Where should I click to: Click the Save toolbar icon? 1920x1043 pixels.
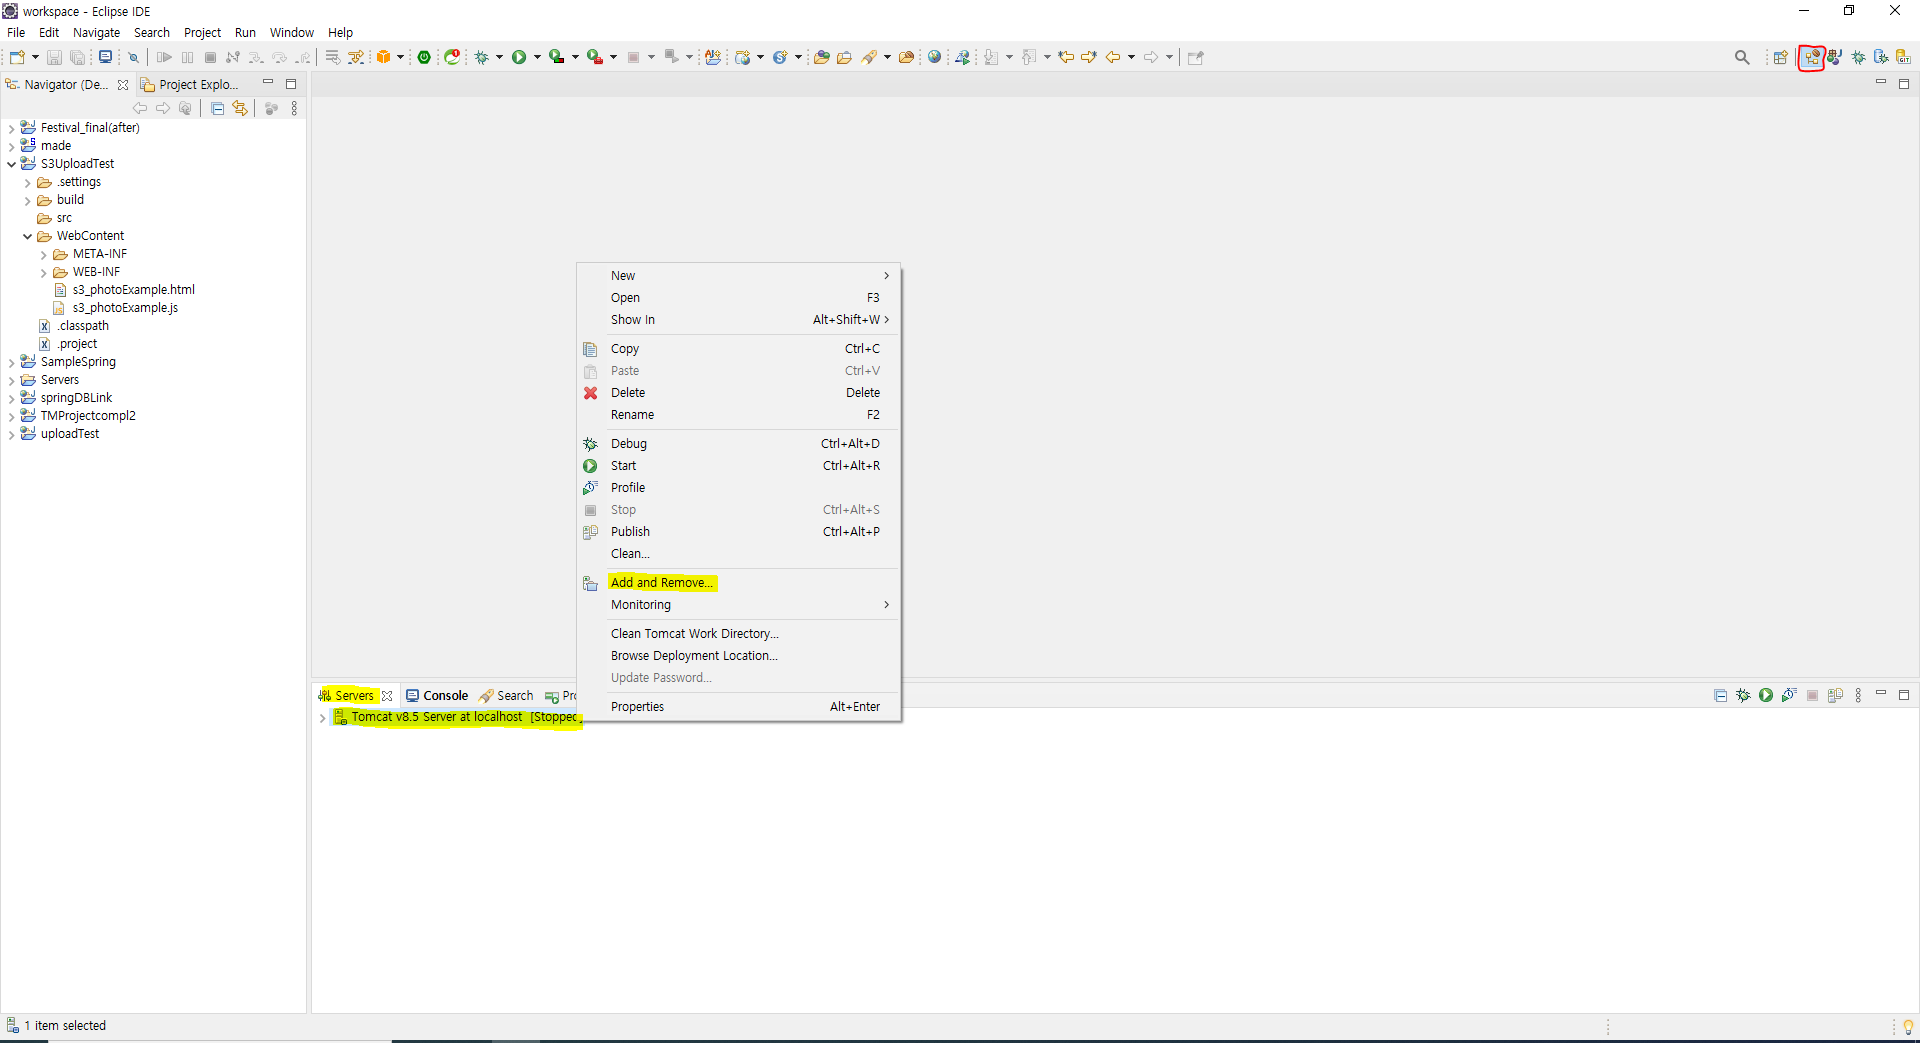click(x=55, y=57)
